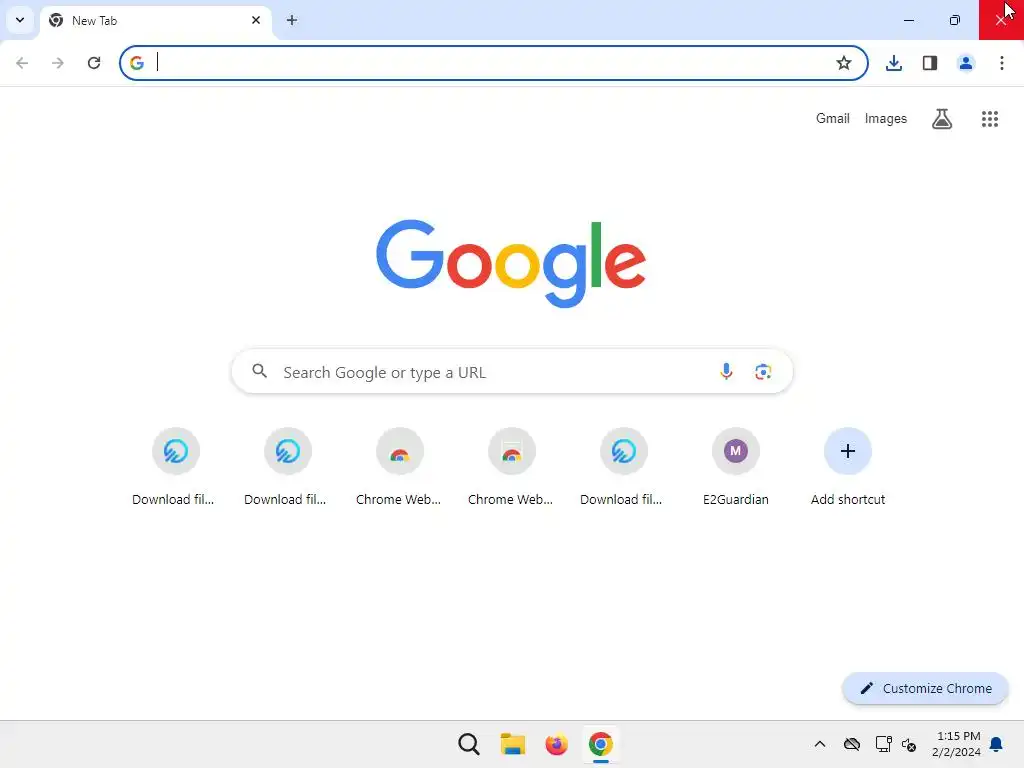Screen dimensions: 1024x768
Task: Open the tab search dropdown arrow
Action: (x=20, y=20)
